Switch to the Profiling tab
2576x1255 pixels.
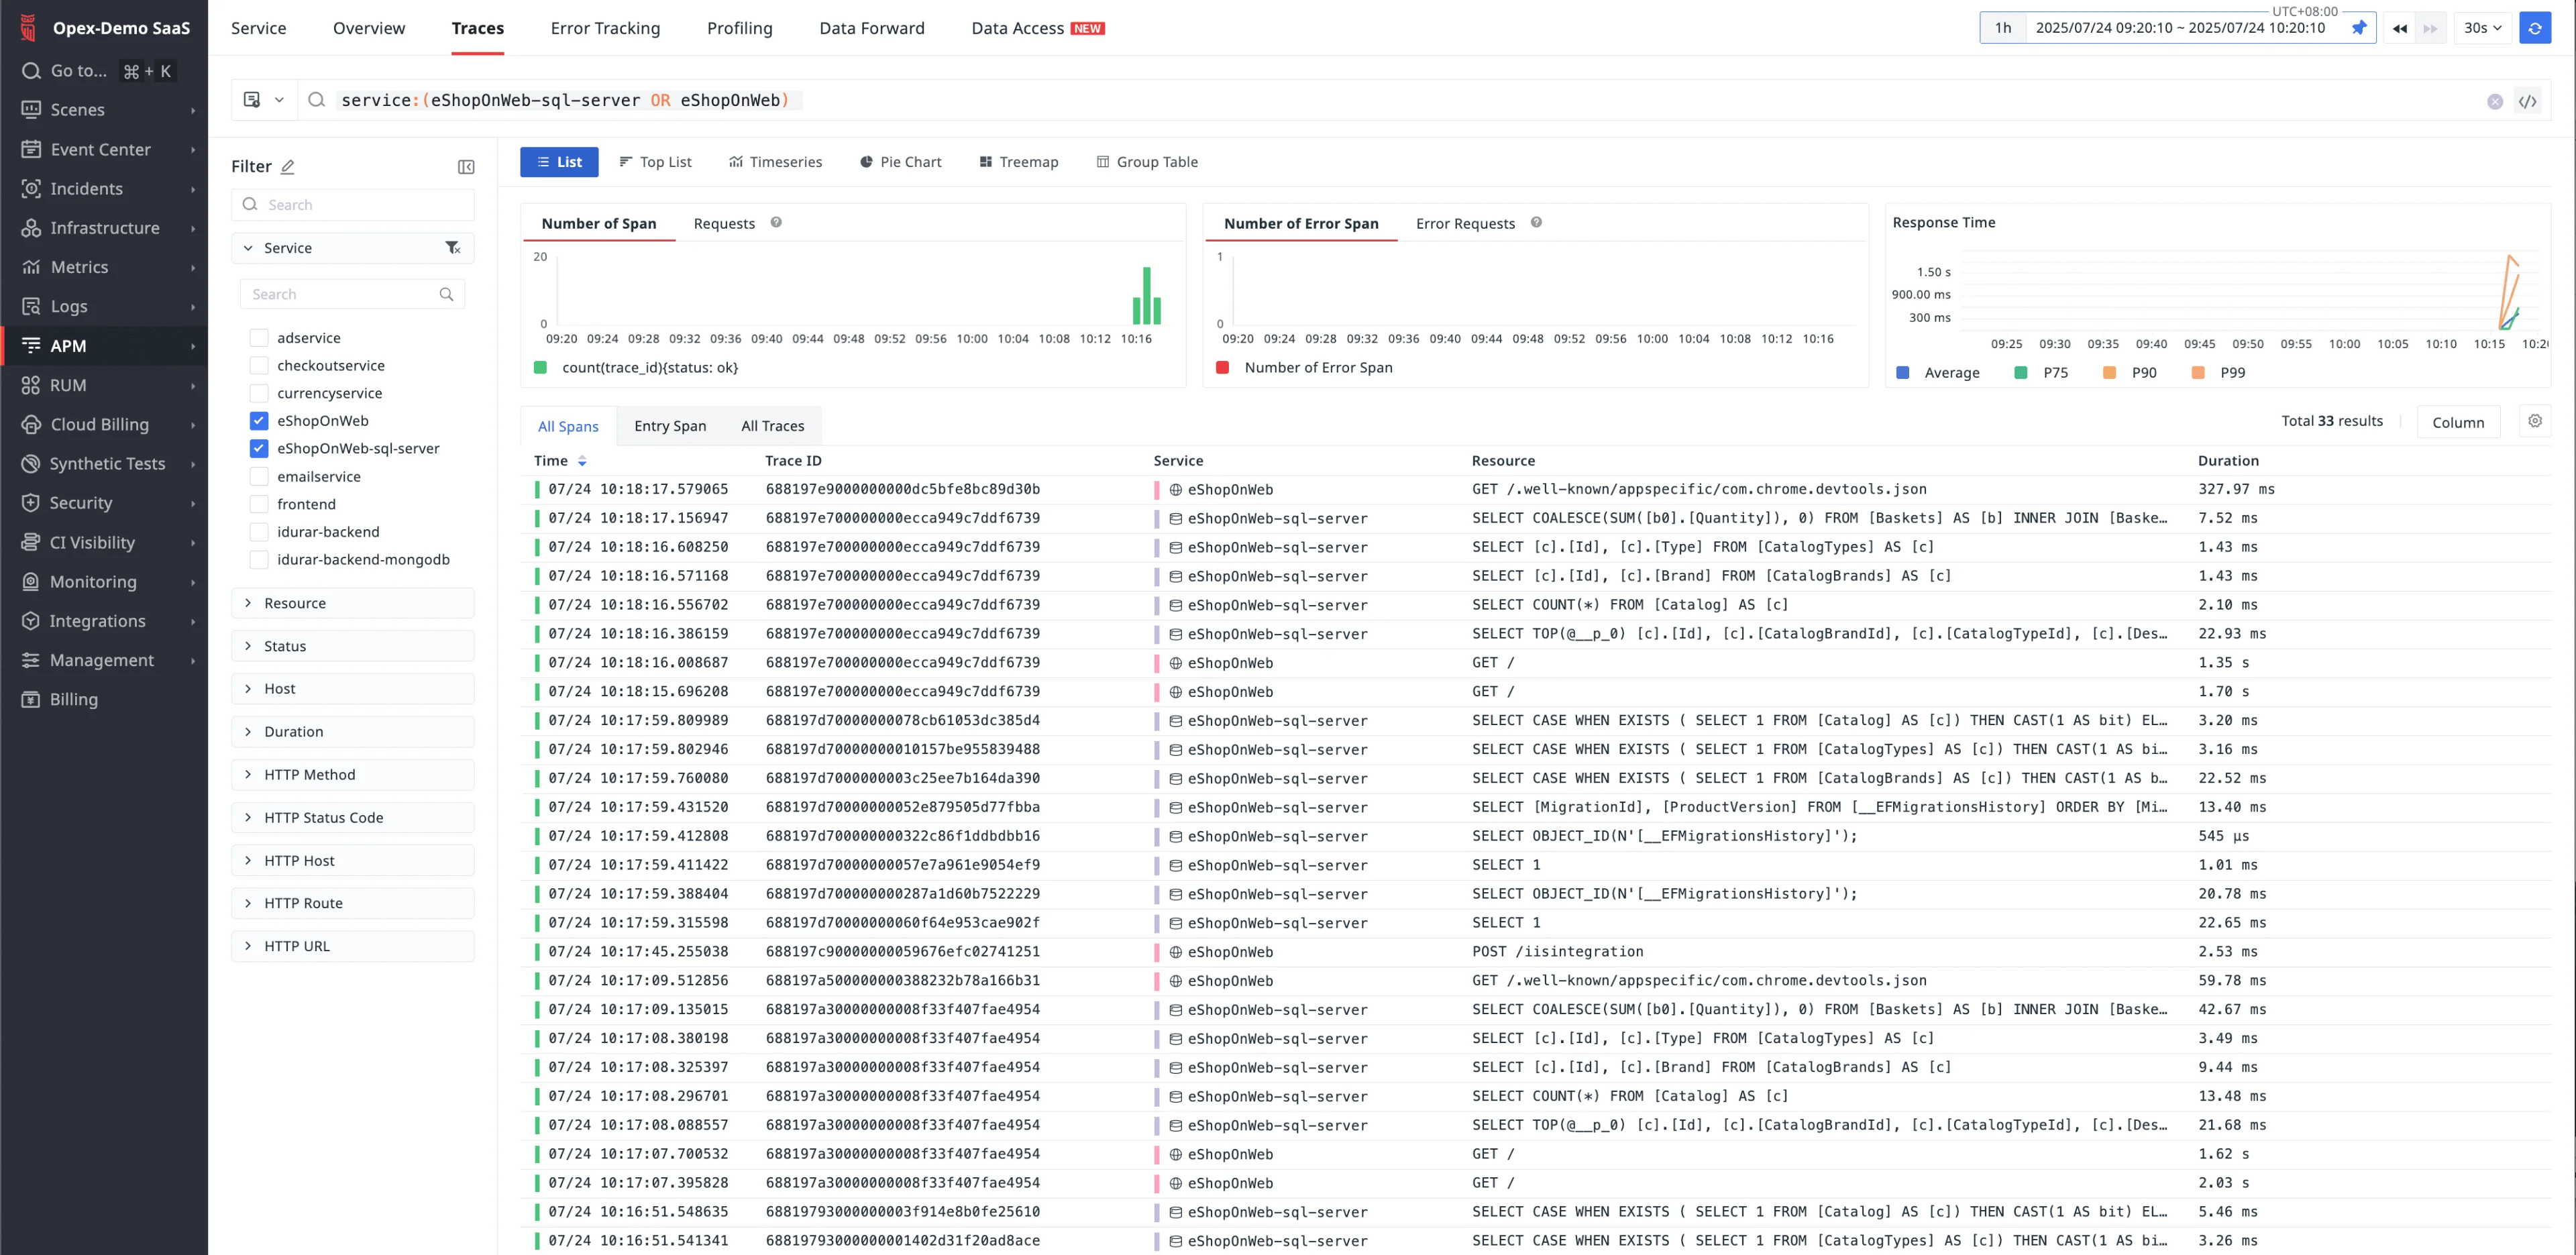point(739,28)
